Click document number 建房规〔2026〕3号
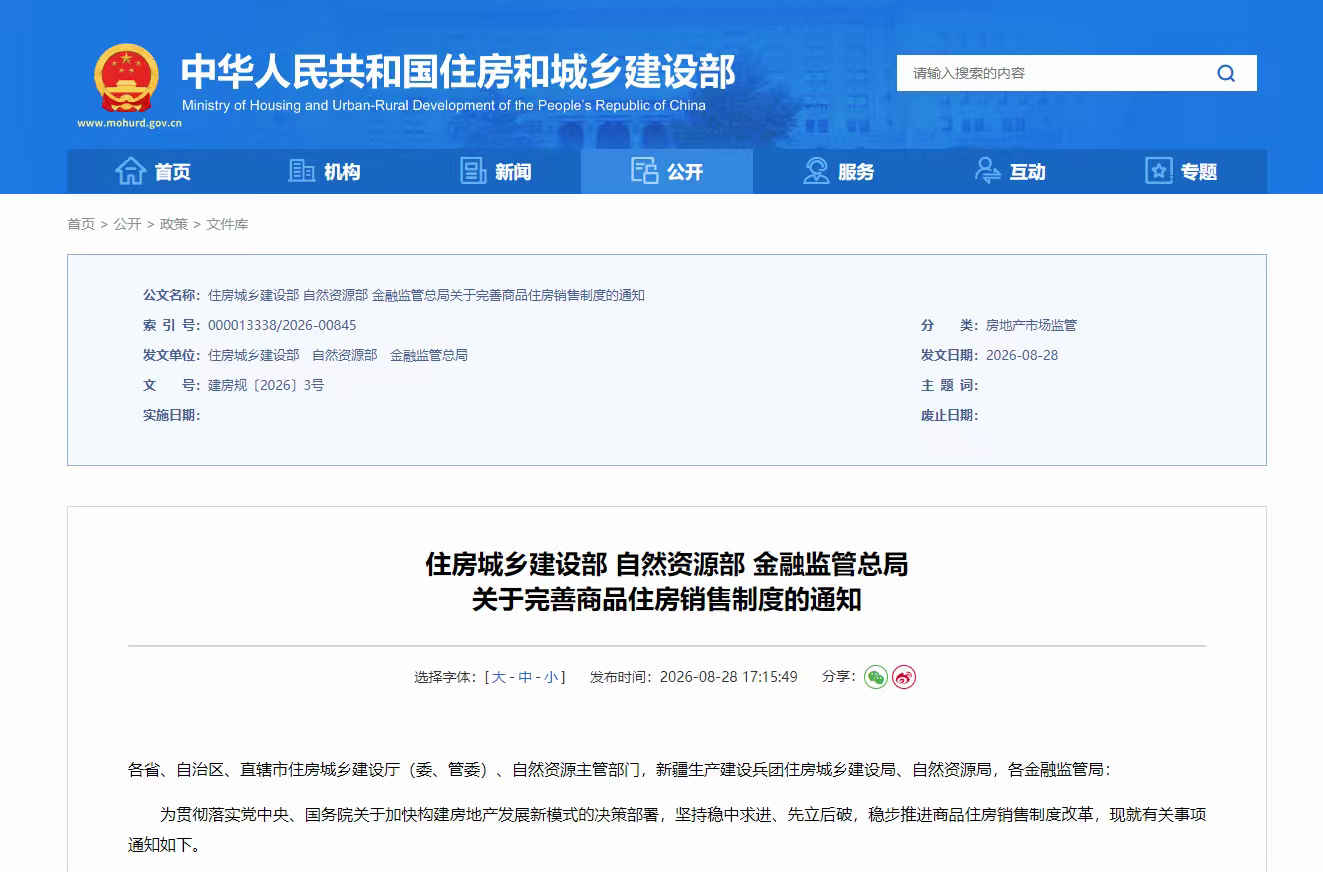 click(x=266, y=385)
